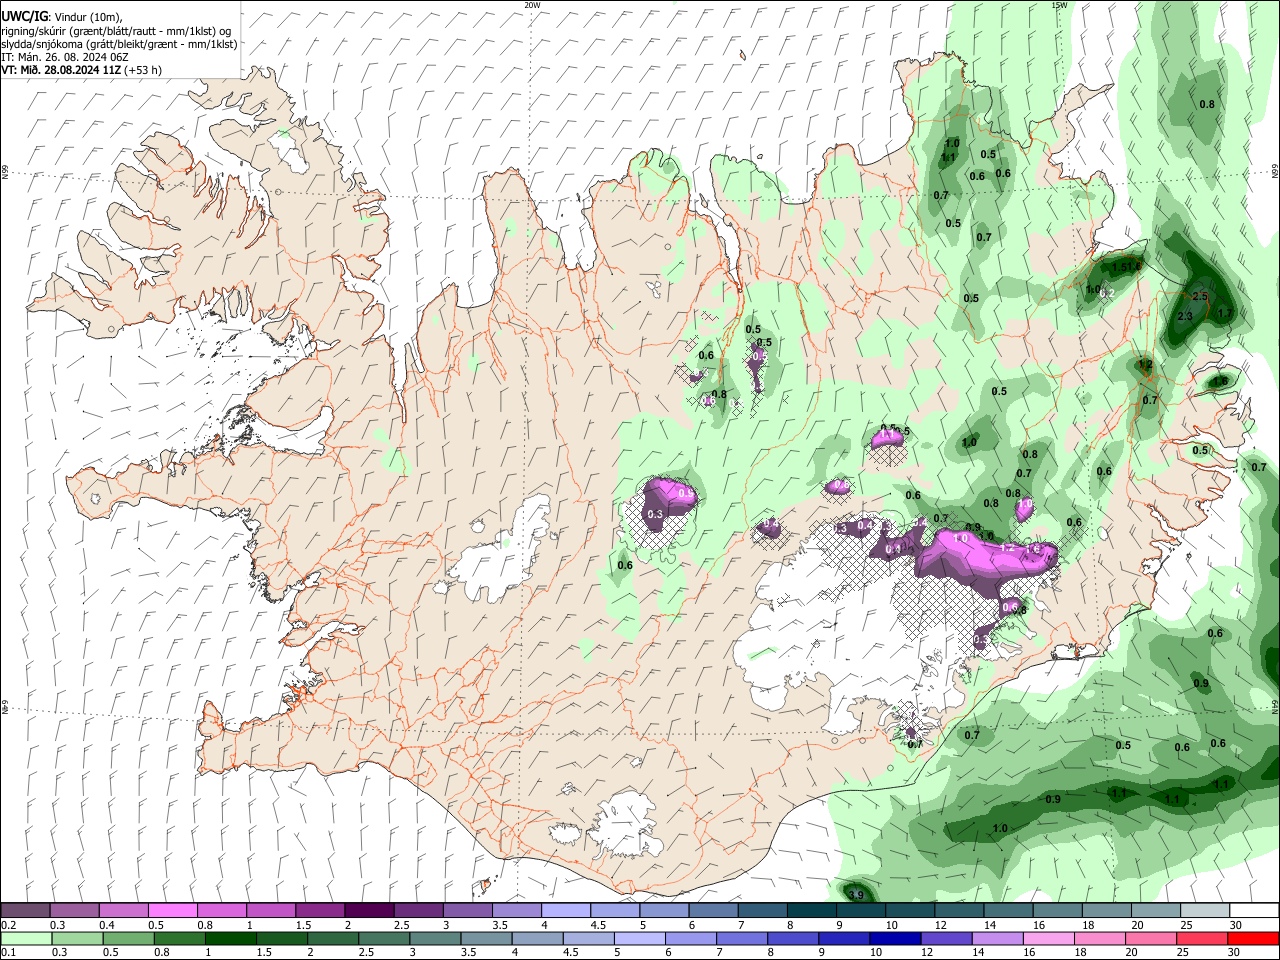Click the "Vindur (10m)" label

pyautogui.click(x=90, y=17)
